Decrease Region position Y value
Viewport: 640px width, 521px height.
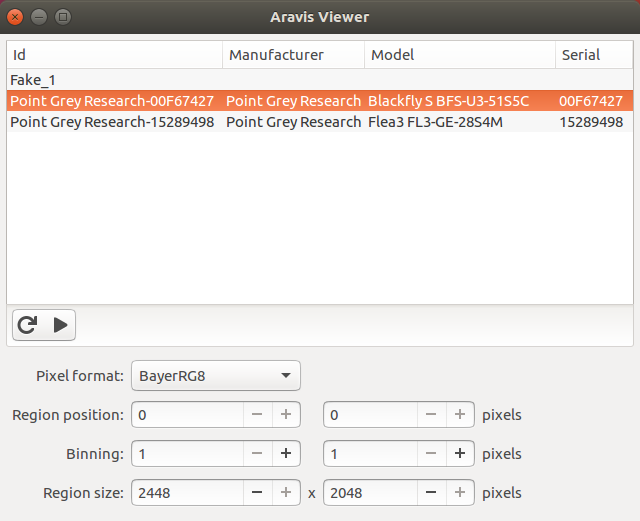pyautogui.click(x=431, y=415)
